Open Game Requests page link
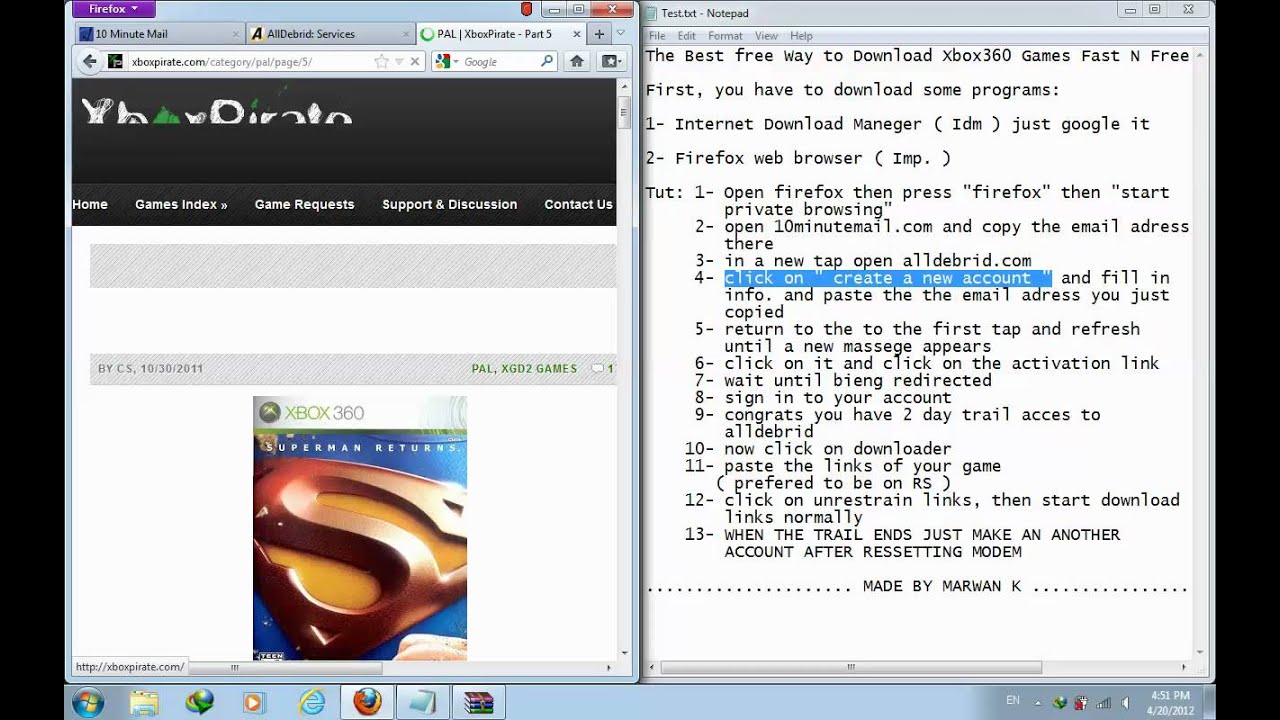The width and height of the screenshot is (1280, 720). pyautogui.click(x=304, y=204)
